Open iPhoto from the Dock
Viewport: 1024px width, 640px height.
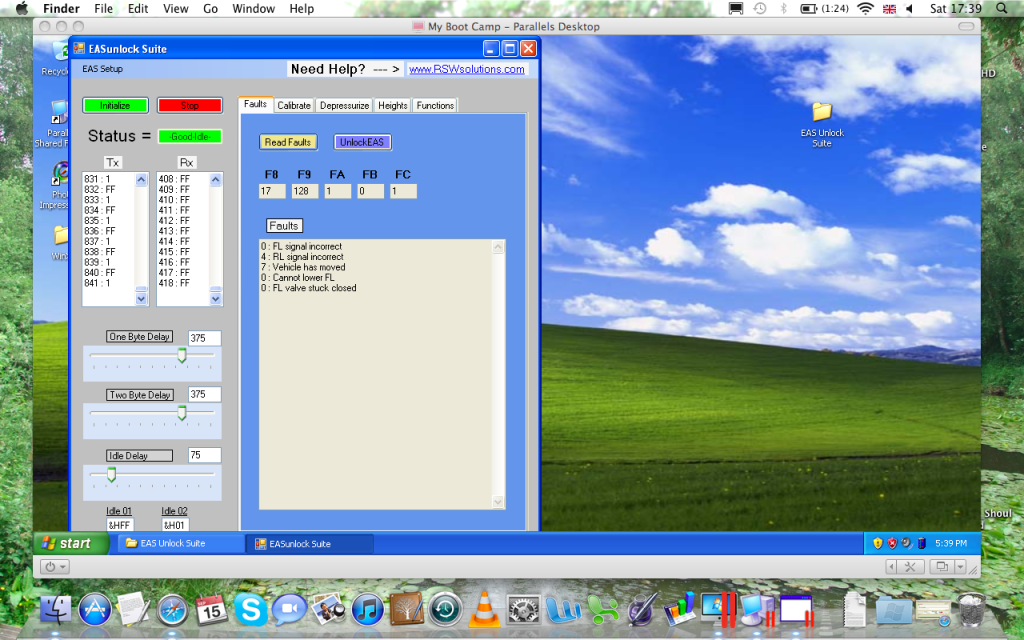(x=328, y=609)
